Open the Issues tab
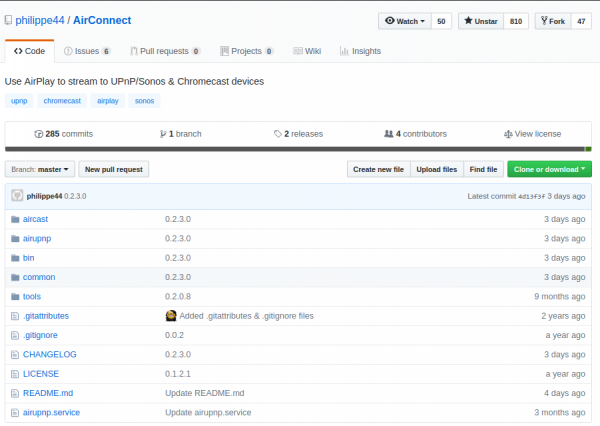 click(87, 51)
